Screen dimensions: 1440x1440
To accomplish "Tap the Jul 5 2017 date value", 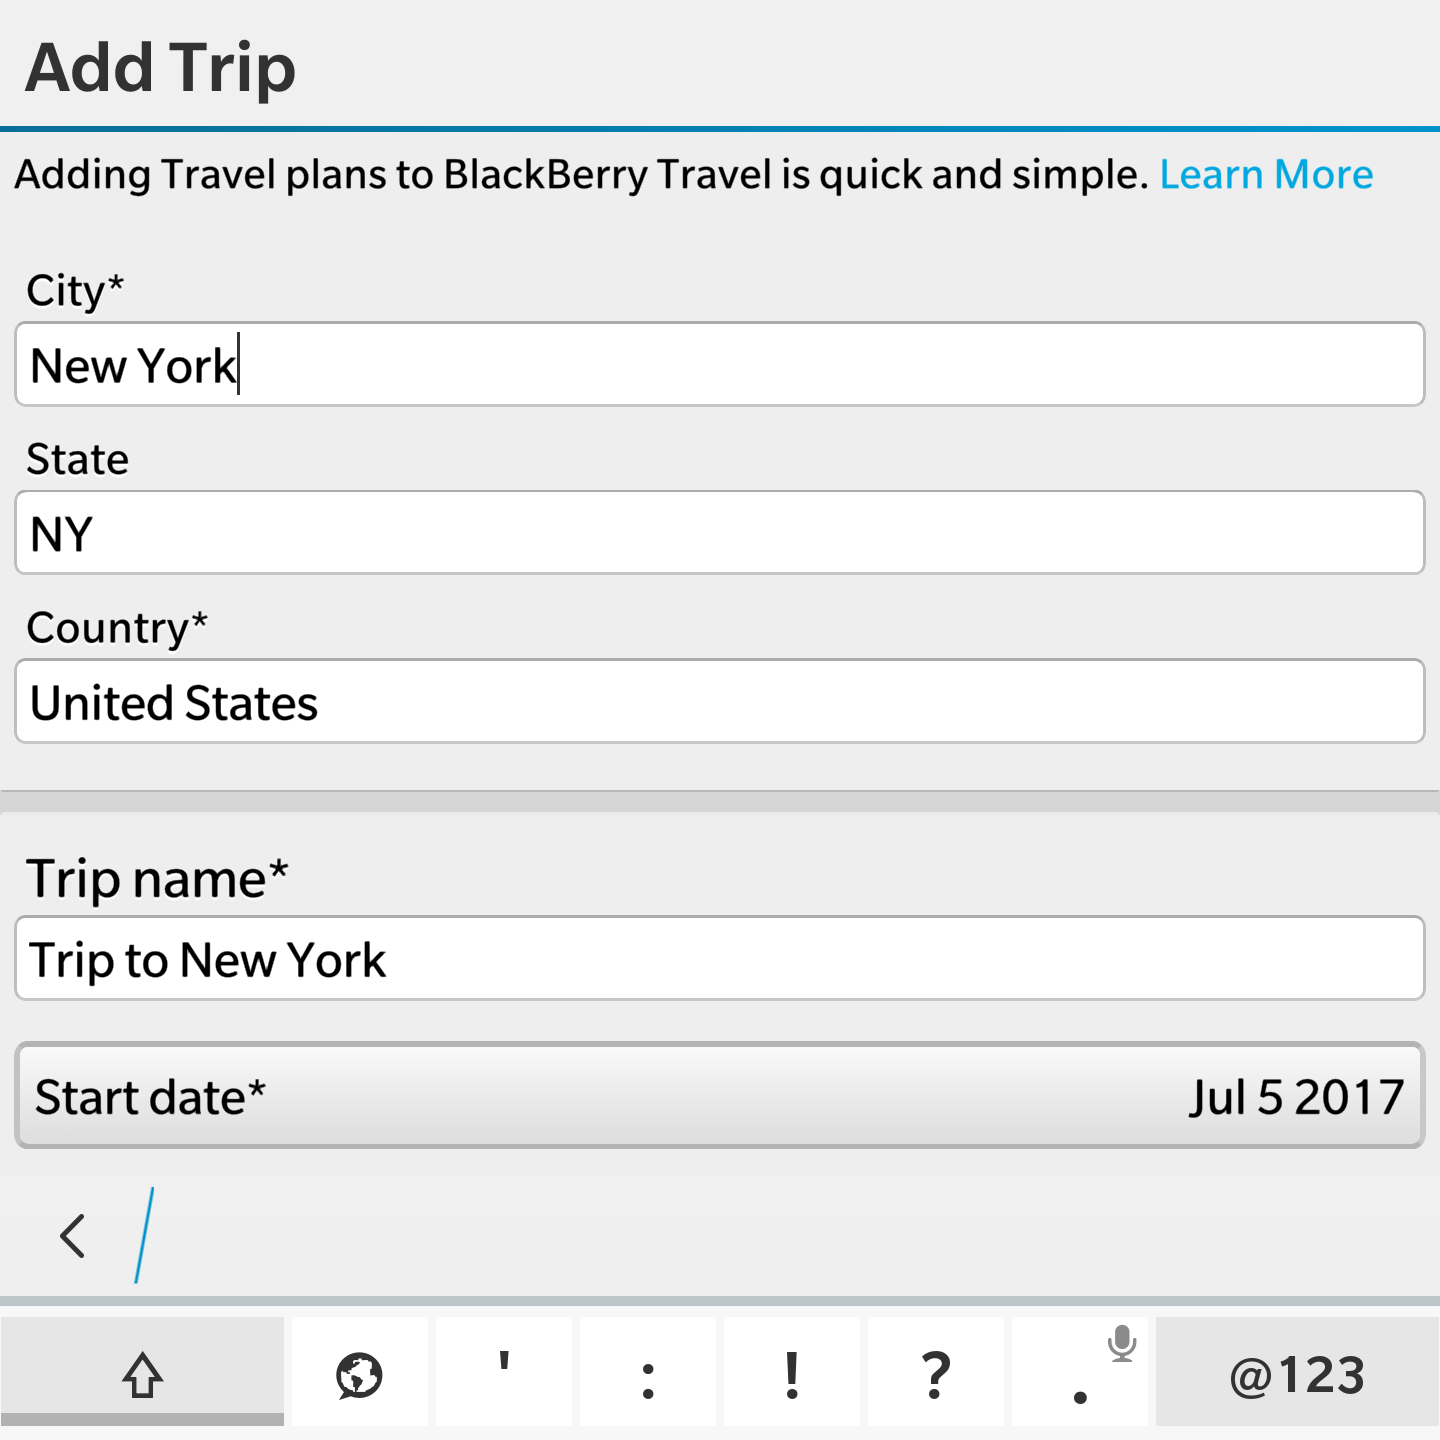I will [x=1296, y=1097].
